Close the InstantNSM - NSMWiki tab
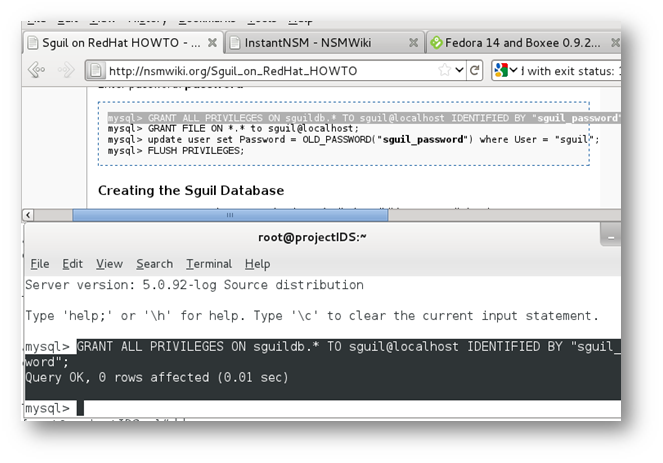The image size is (663, 463). (x=412, y=43)
